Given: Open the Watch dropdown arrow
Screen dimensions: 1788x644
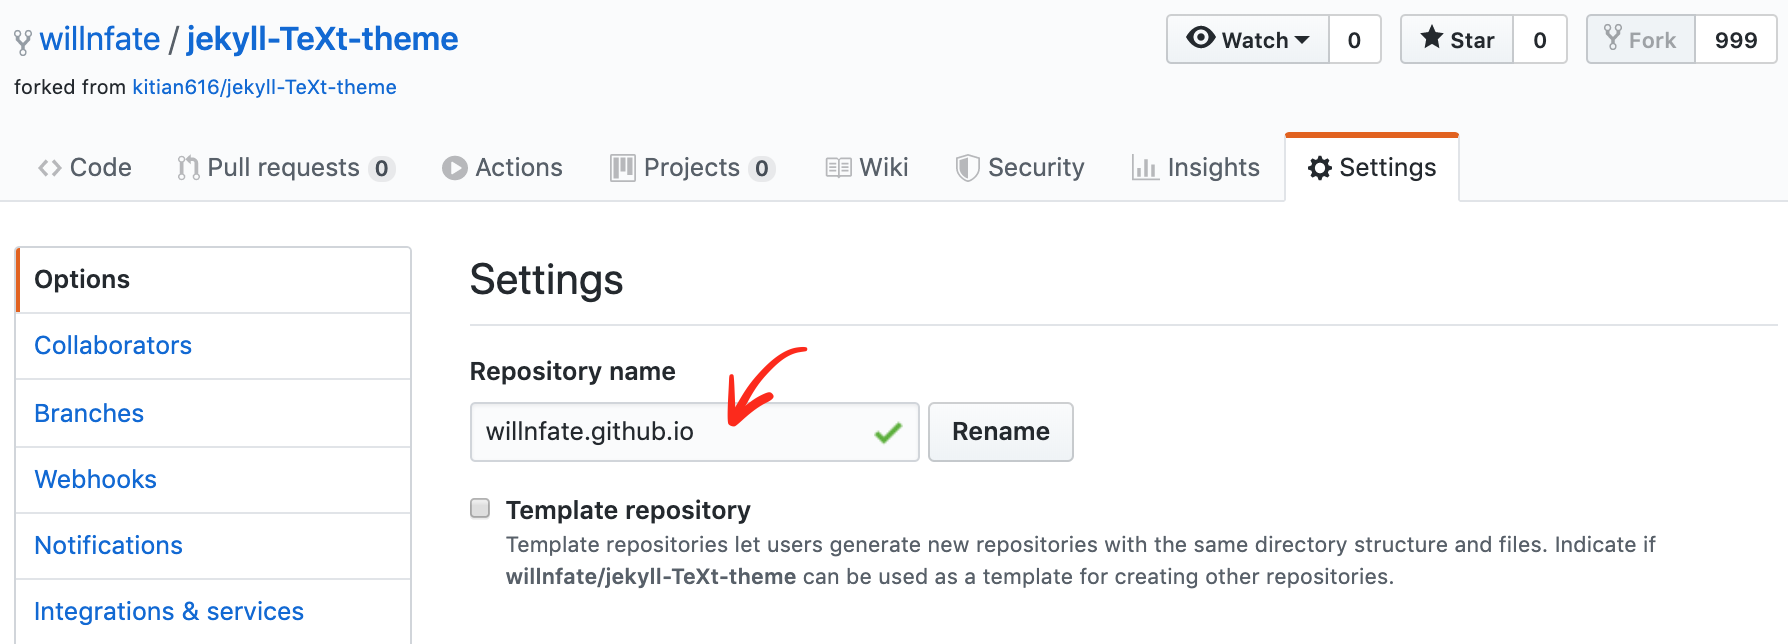Looking at the screenshot, I should pos(1302,40).
